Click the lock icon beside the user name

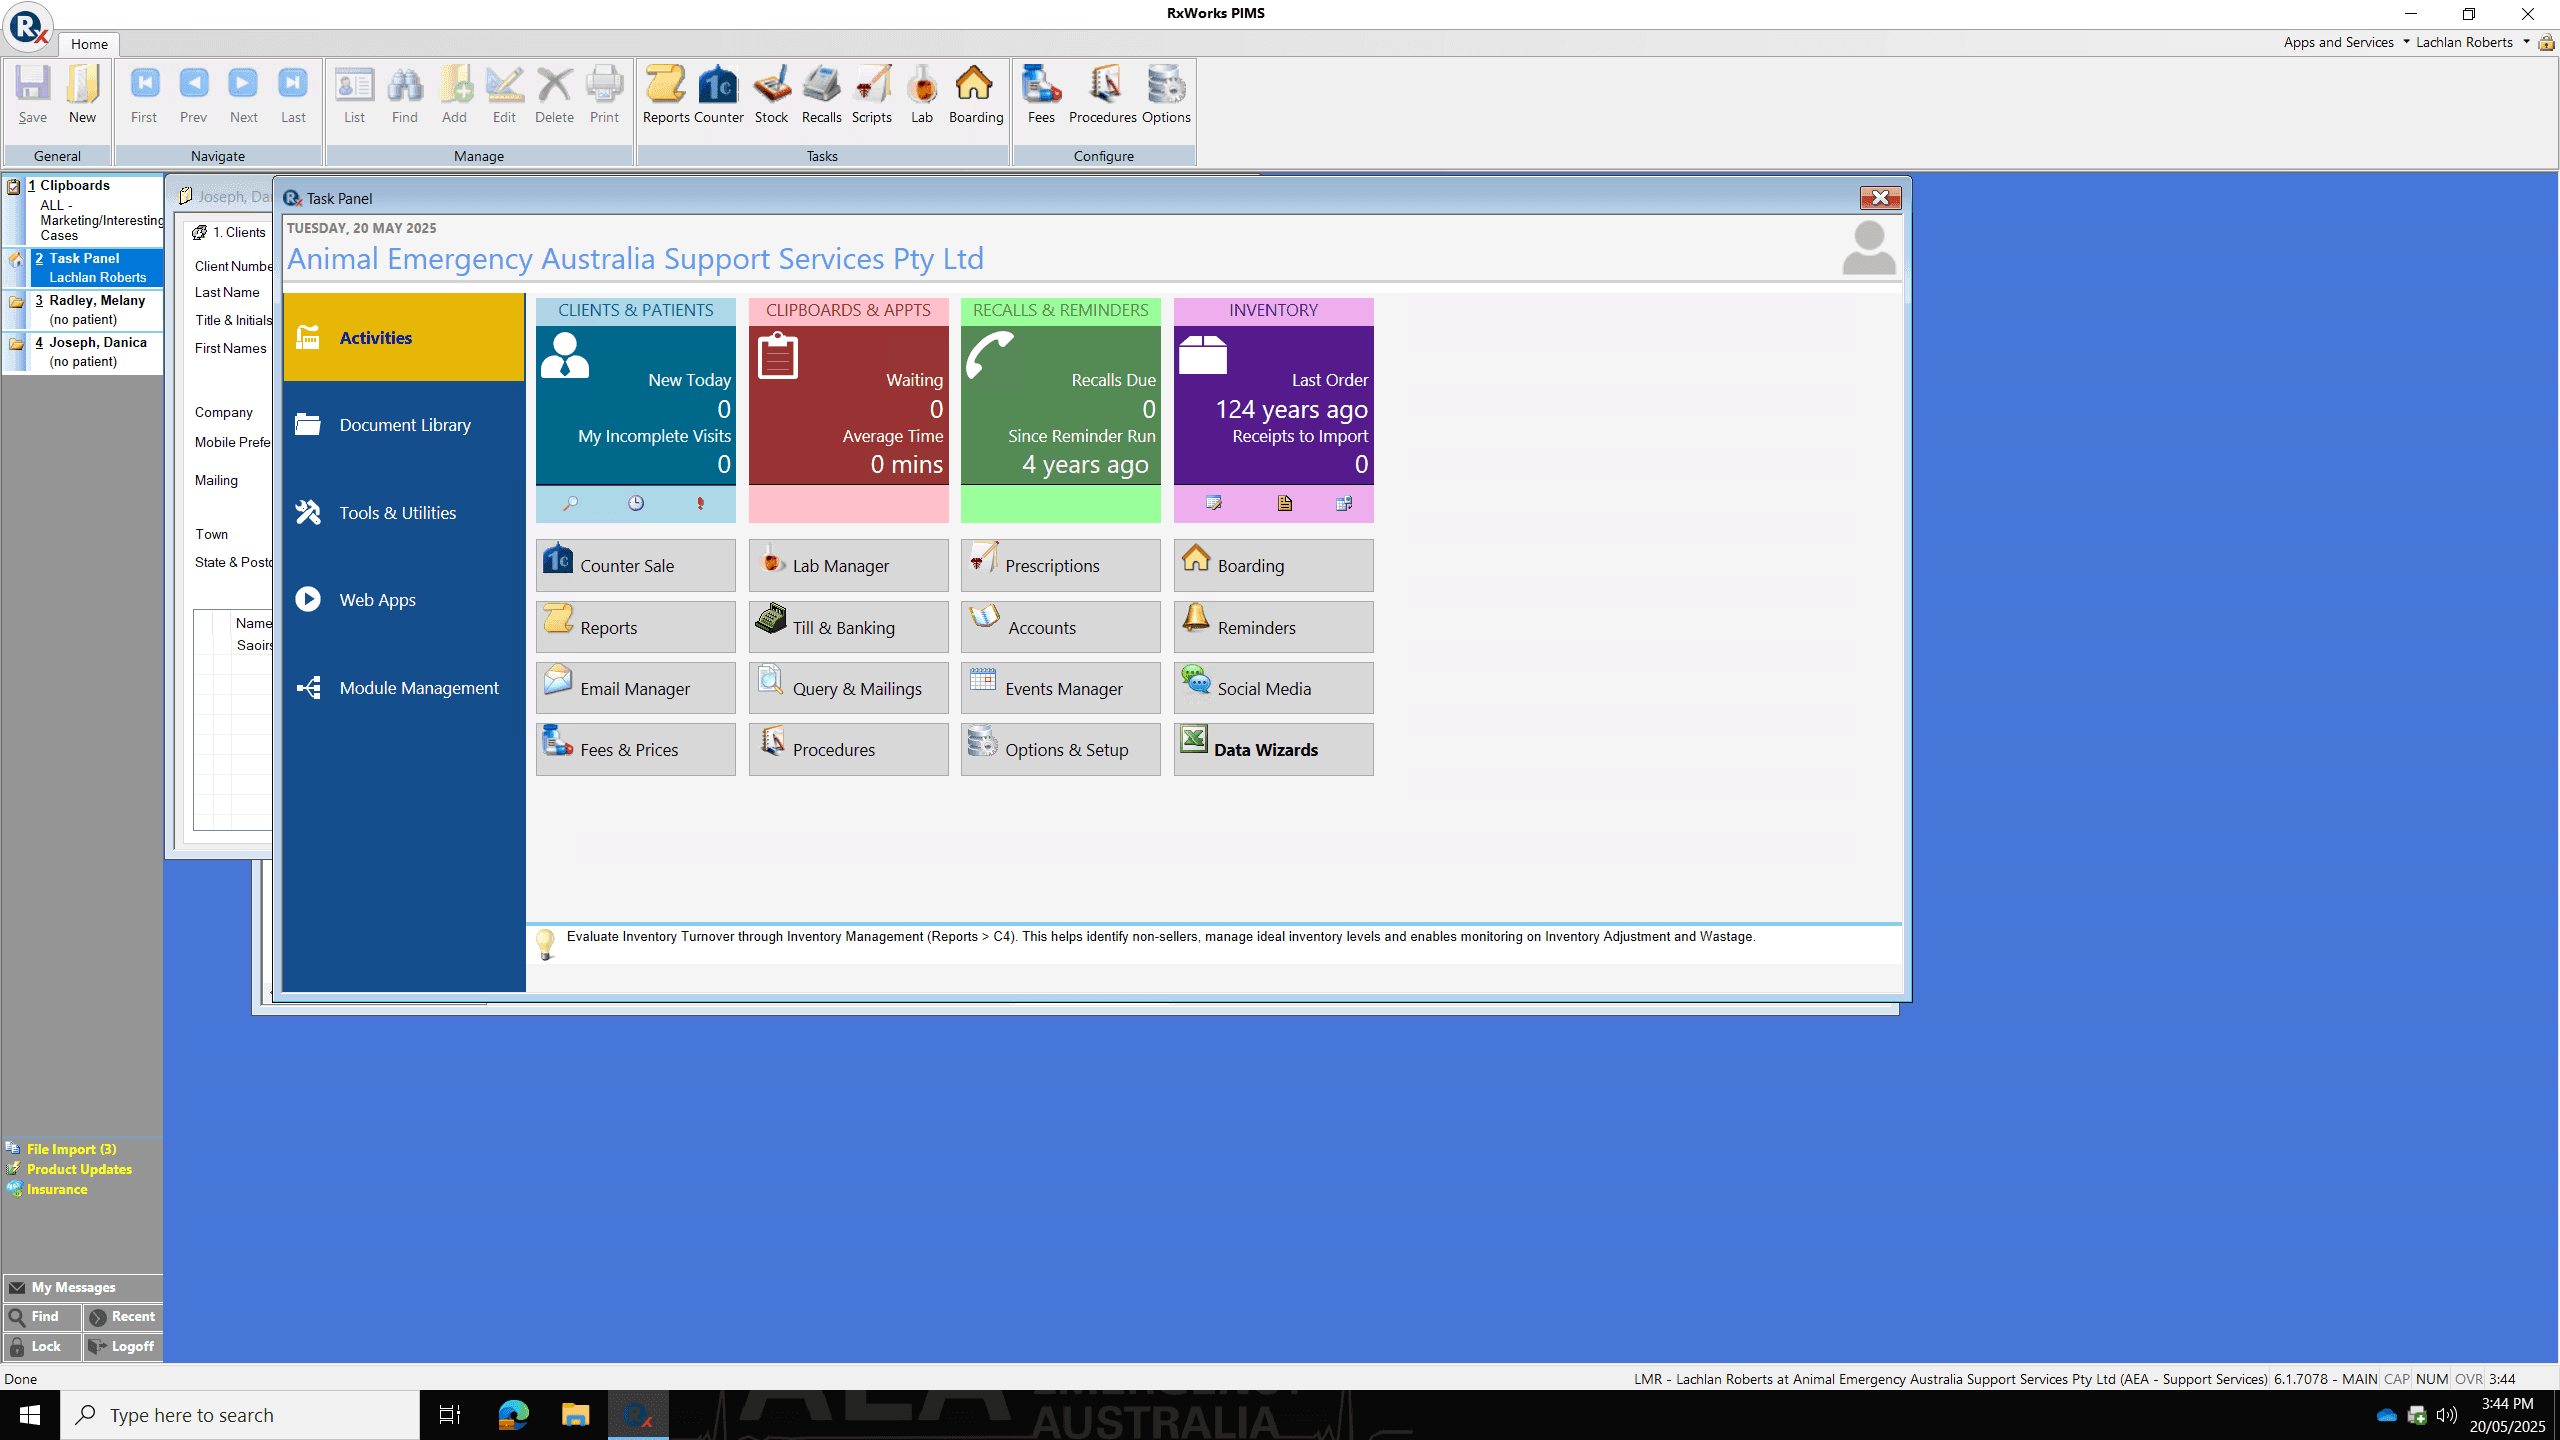coord(2546,43)
